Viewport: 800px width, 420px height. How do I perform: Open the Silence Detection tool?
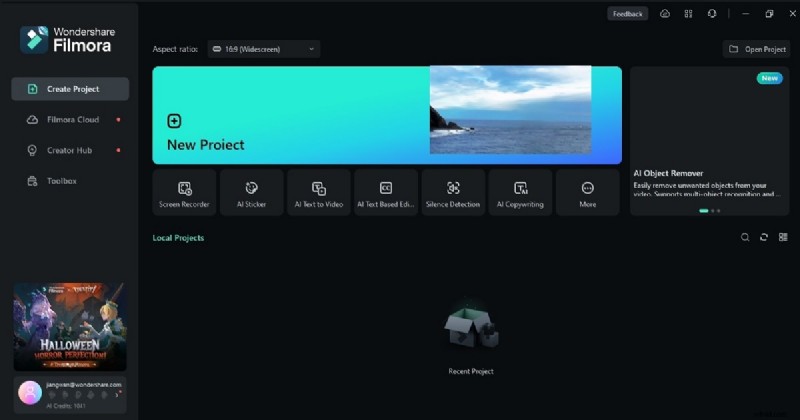tap(453, 192)
